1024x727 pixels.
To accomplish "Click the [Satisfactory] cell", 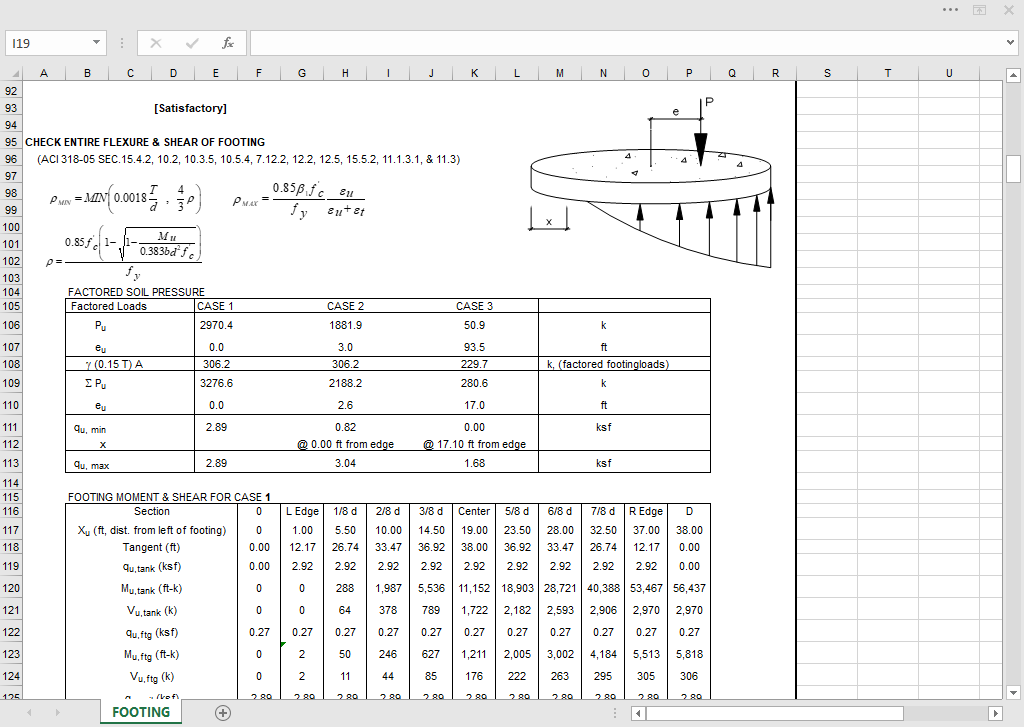I will 191,108.
